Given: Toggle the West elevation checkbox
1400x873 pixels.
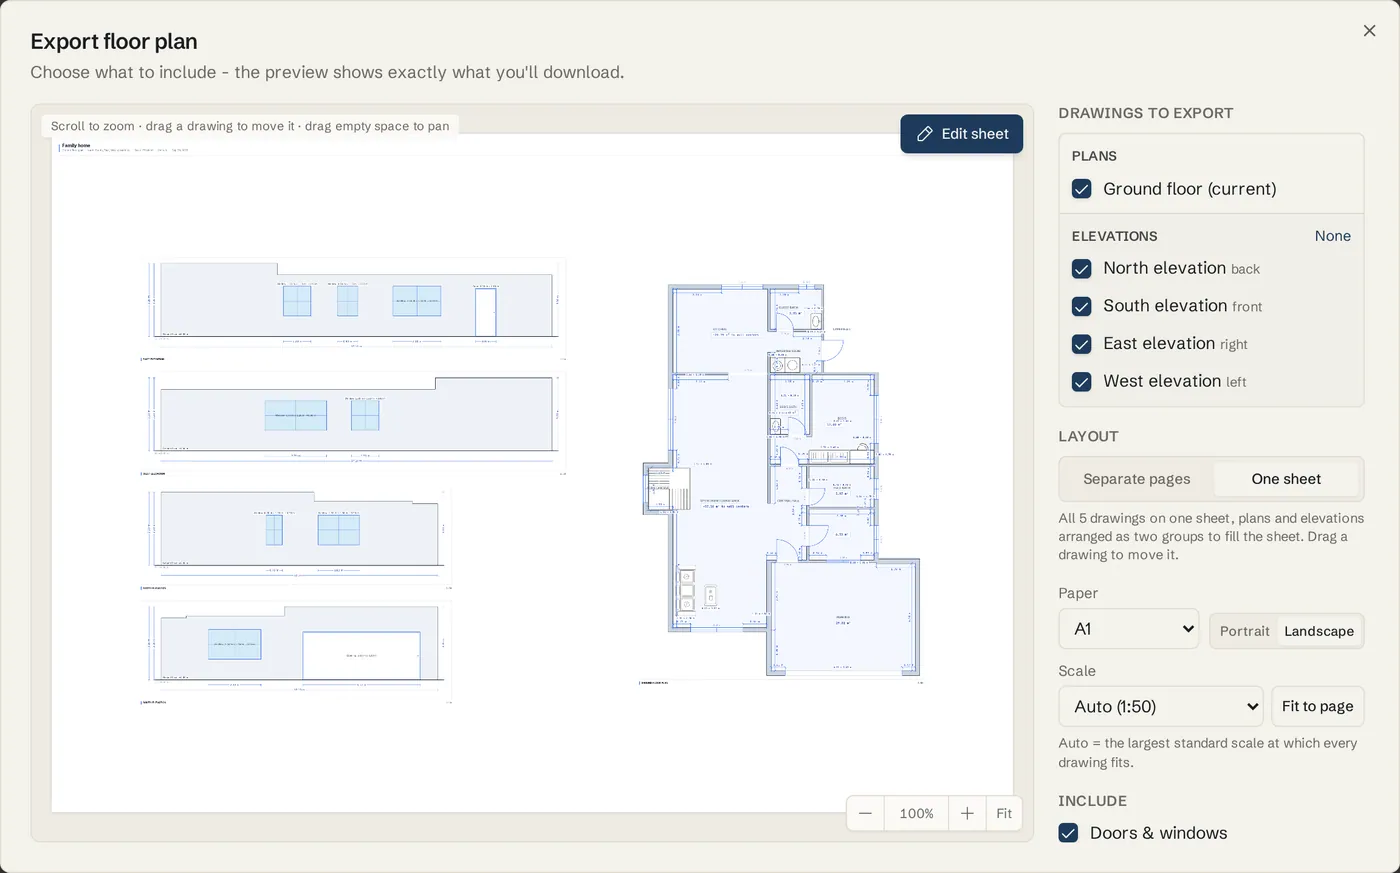Looking at the screenshot, I should [1081, 382].
